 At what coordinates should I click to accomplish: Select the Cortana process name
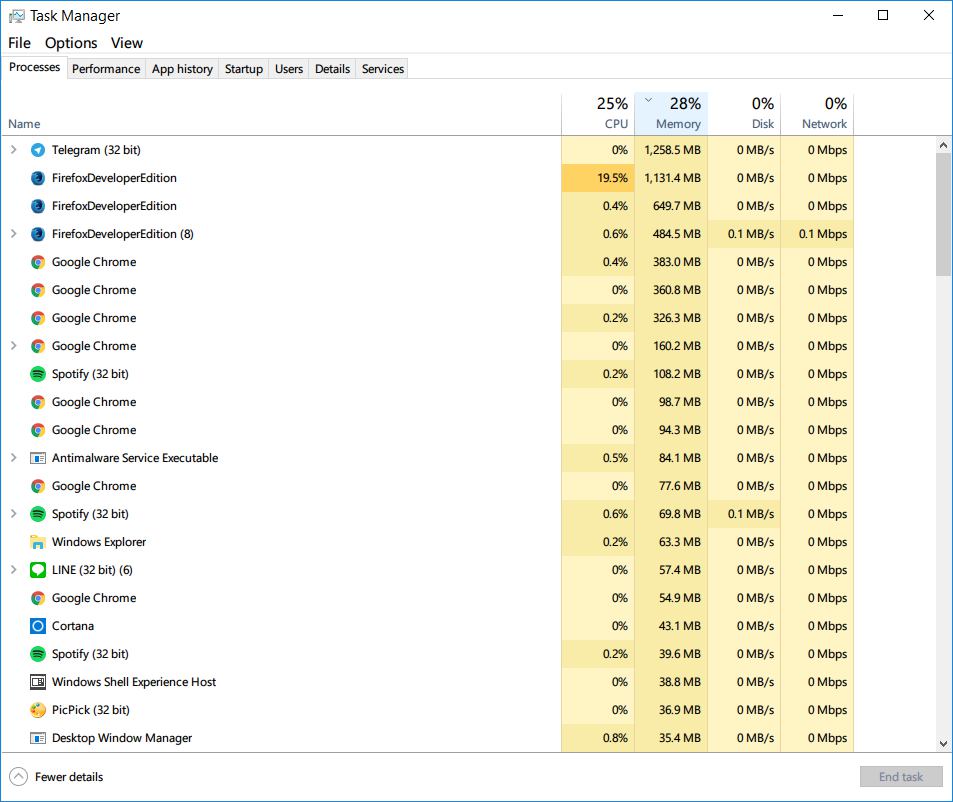73,626
